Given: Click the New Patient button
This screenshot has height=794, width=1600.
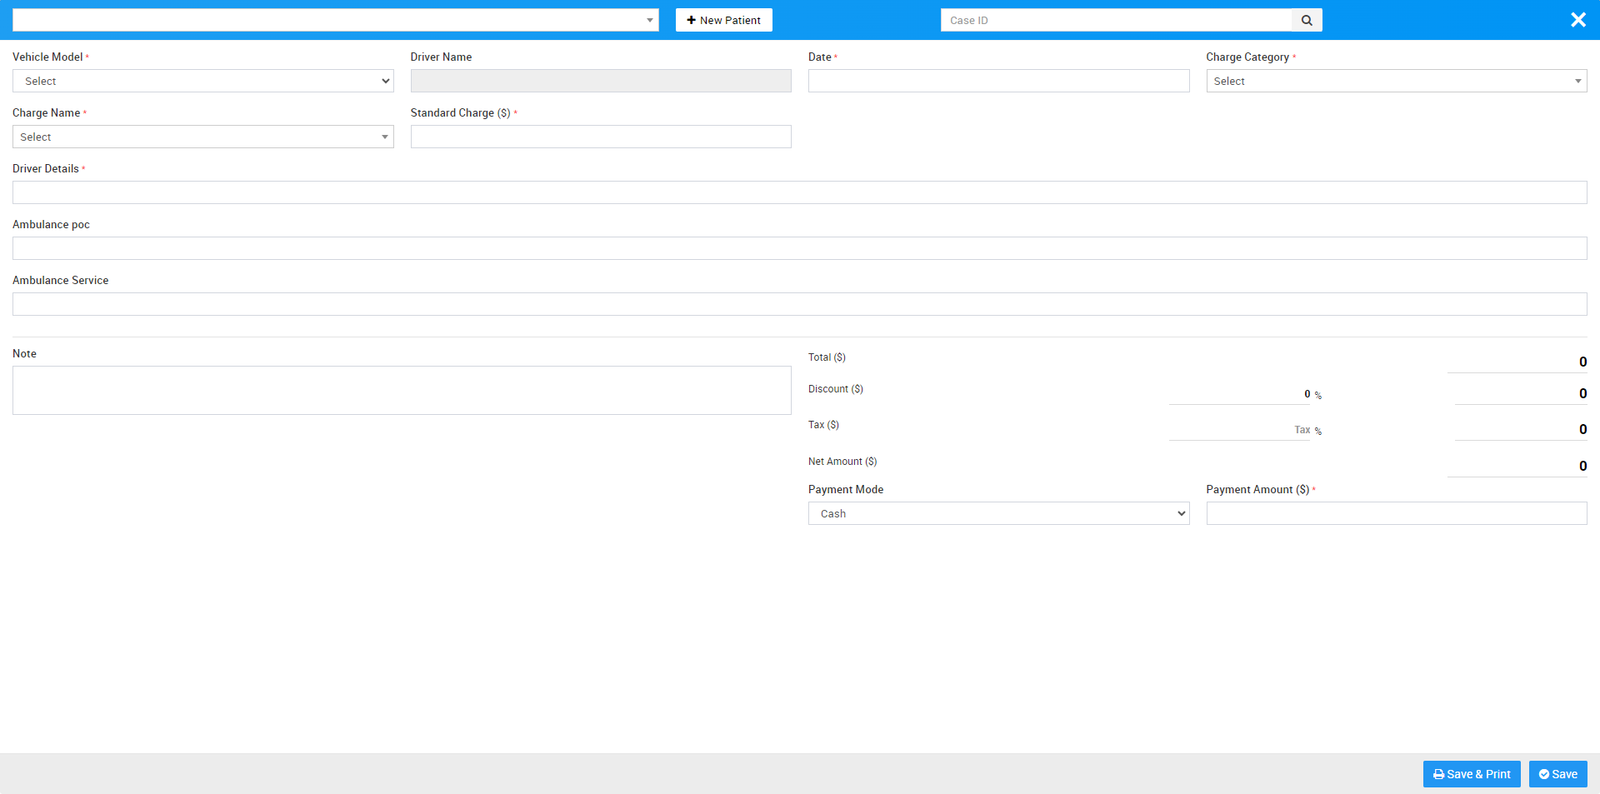Looking at the screenshot, I should click(723, 20).
